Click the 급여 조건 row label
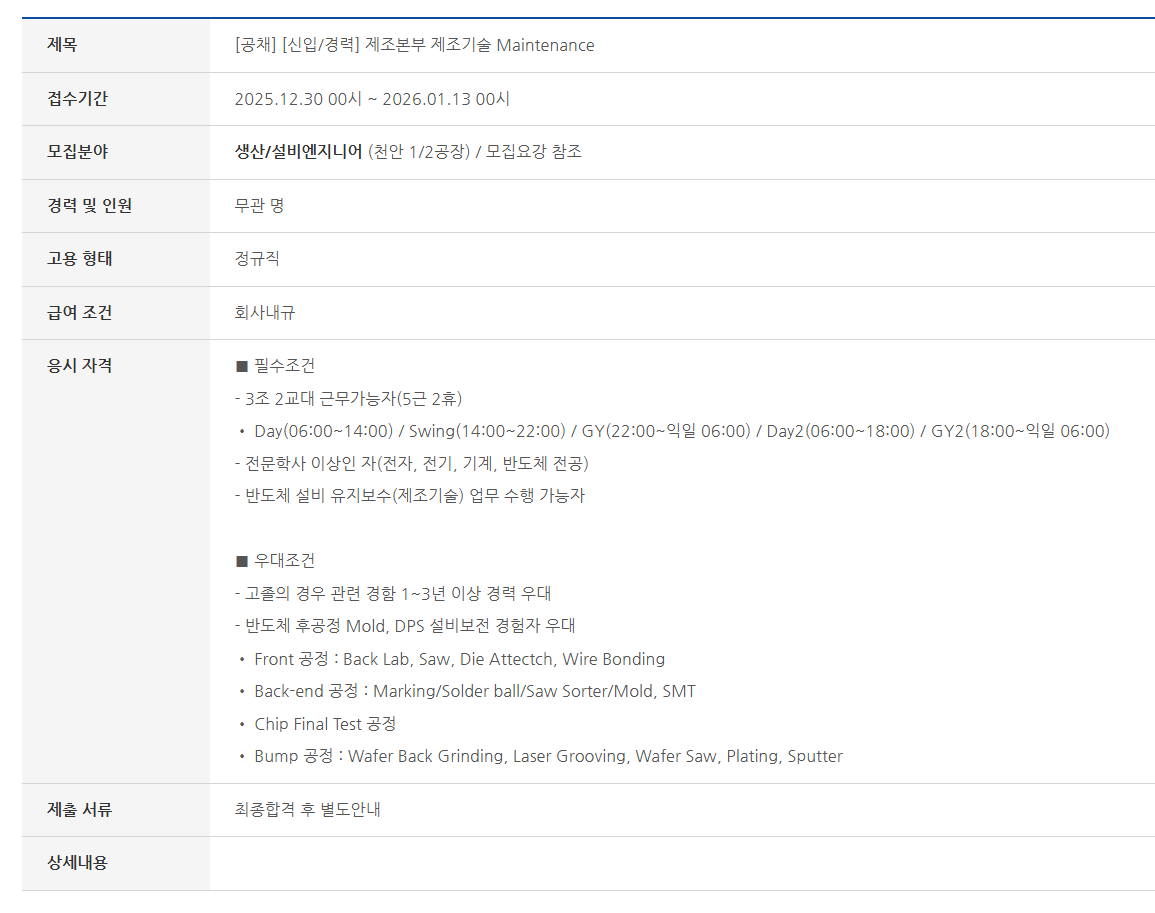1155x913 pixels. point(80,313)
